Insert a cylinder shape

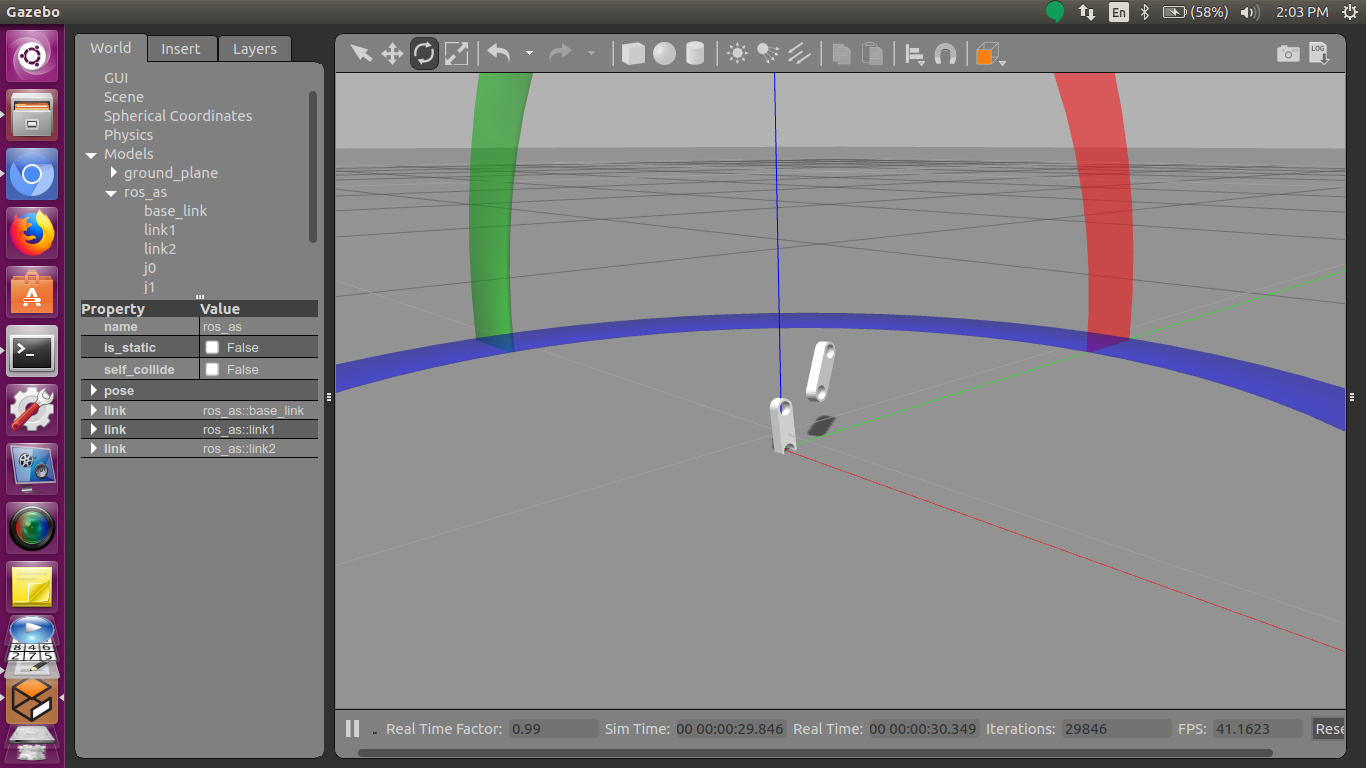(695, 53)
